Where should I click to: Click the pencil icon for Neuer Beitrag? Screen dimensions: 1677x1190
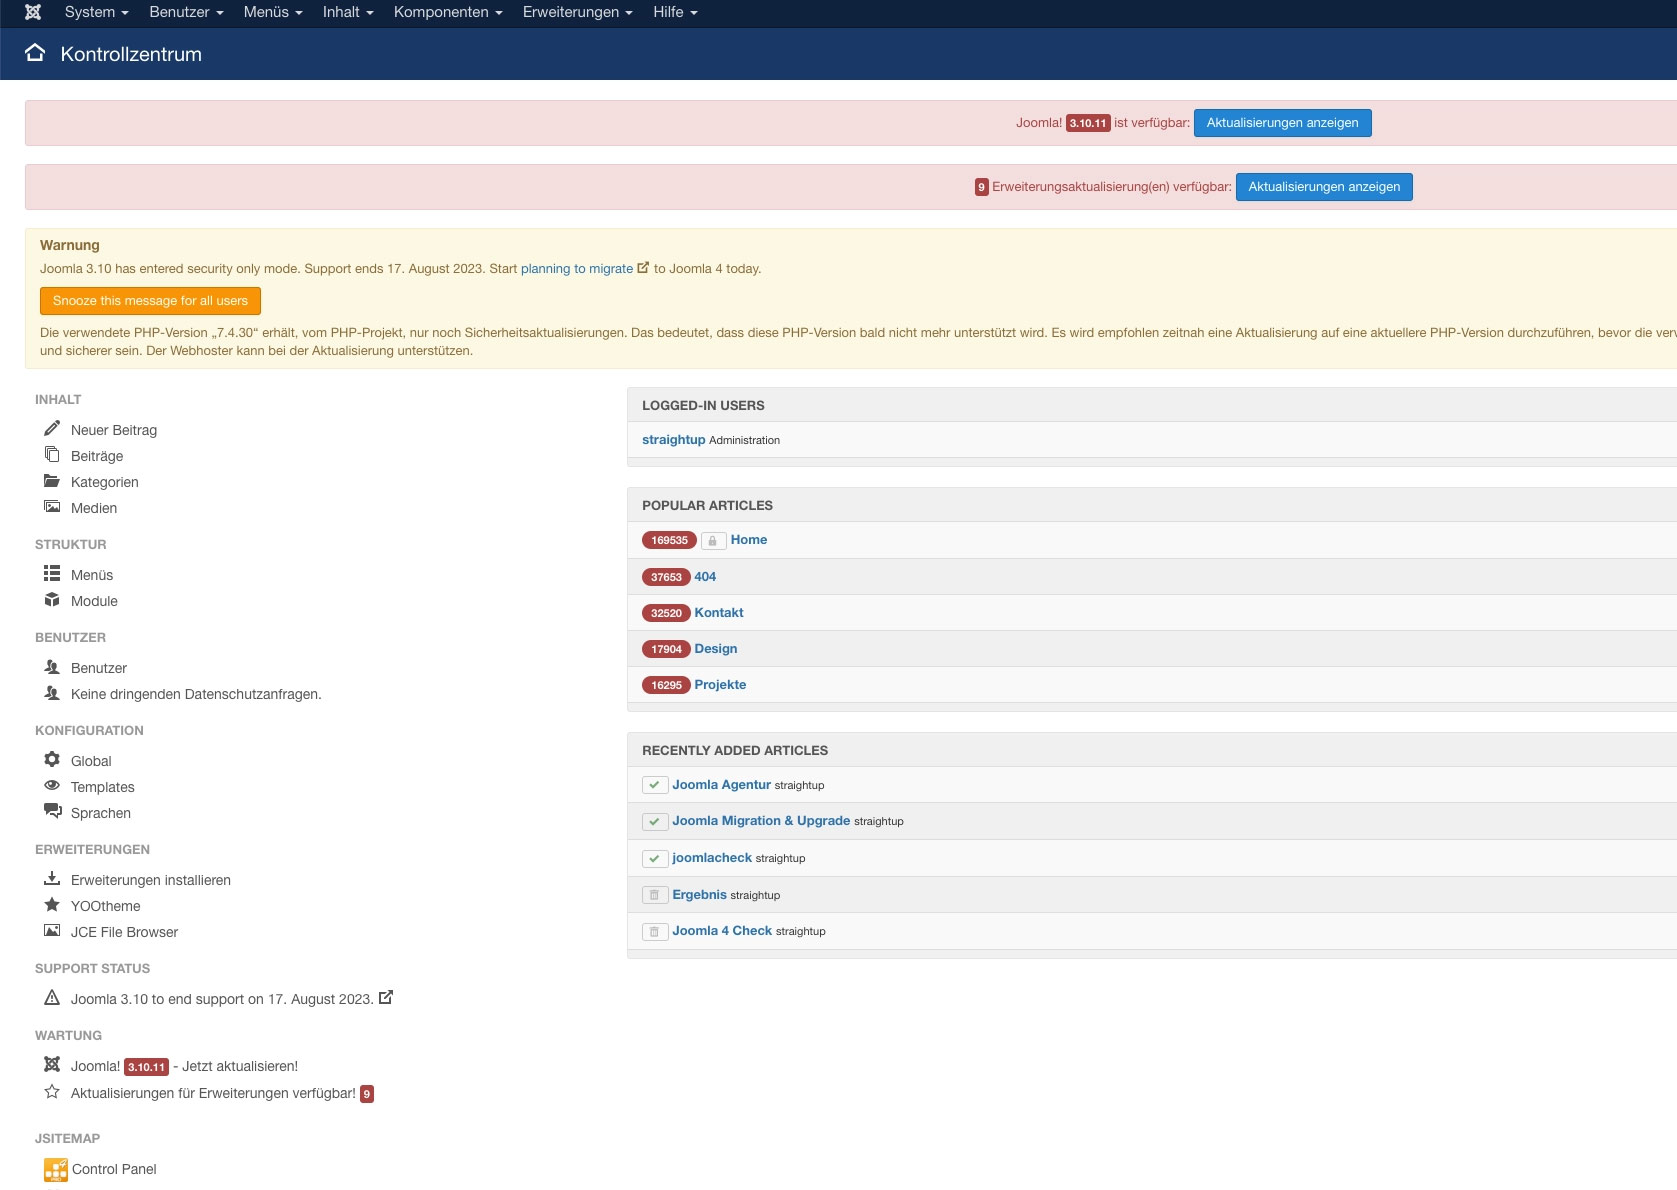pyautogui.click(x=52, y=428)
